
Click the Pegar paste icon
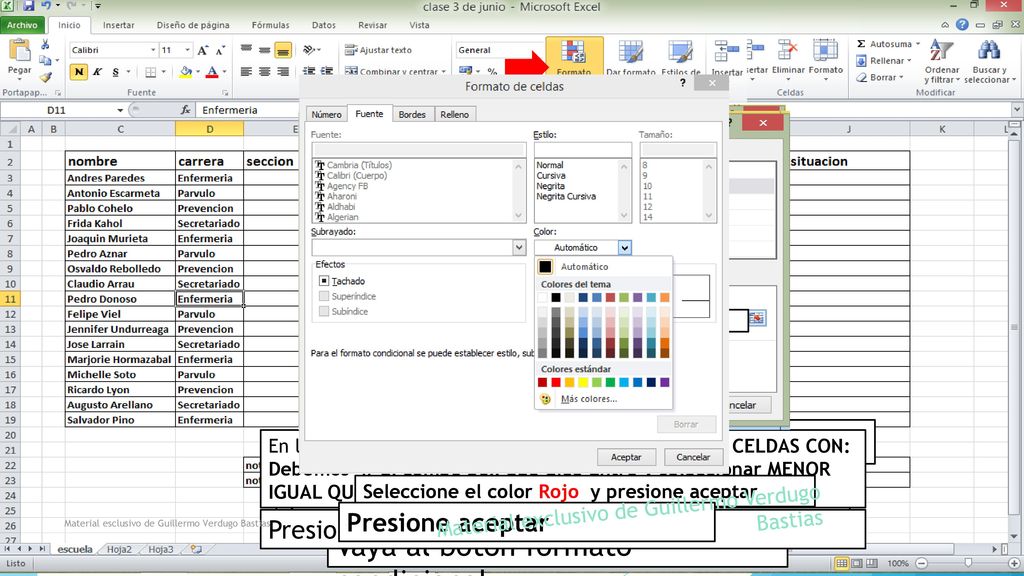pyautogui.click(x=19, y=51)
